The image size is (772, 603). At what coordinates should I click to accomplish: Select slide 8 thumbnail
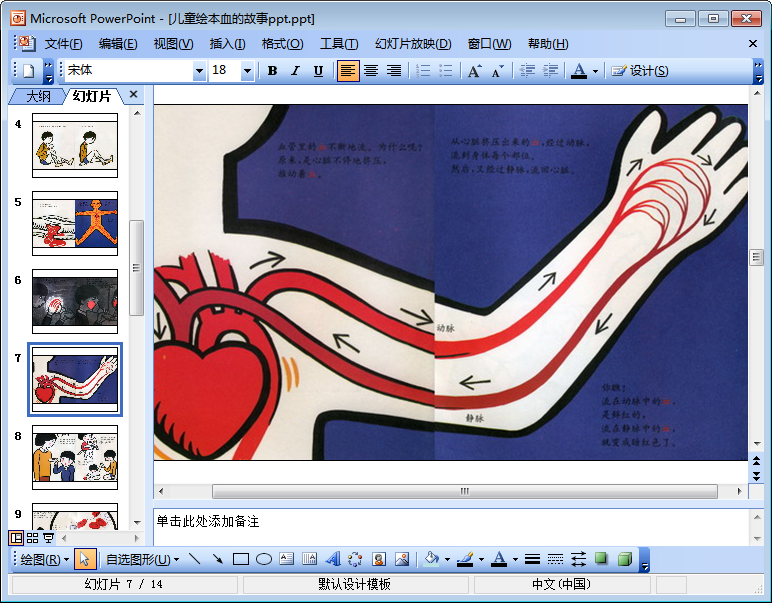point(75,457)
